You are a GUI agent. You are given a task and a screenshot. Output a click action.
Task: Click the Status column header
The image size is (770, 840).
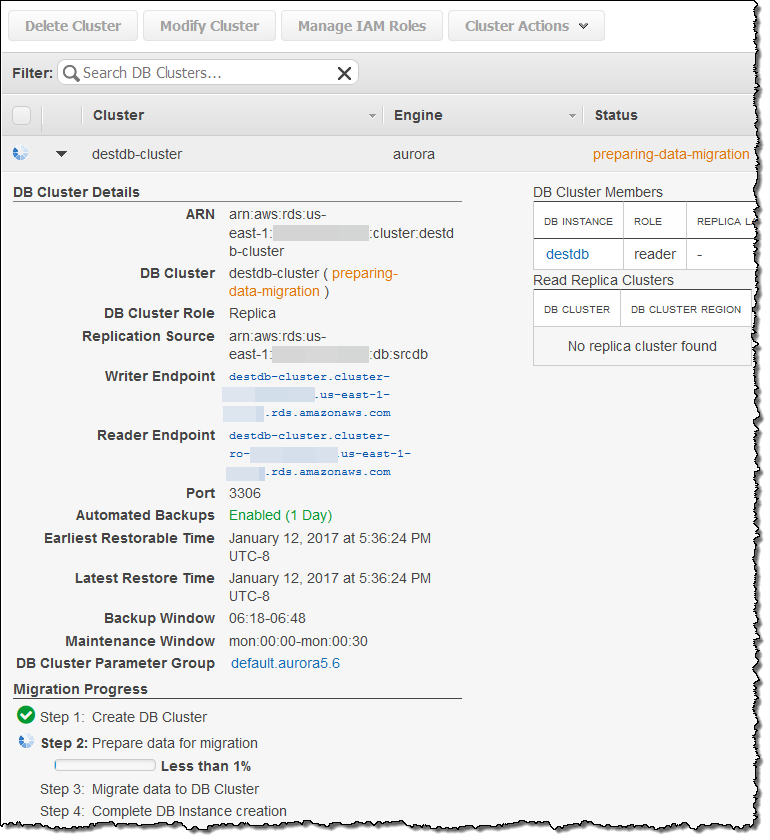point(616,115)
